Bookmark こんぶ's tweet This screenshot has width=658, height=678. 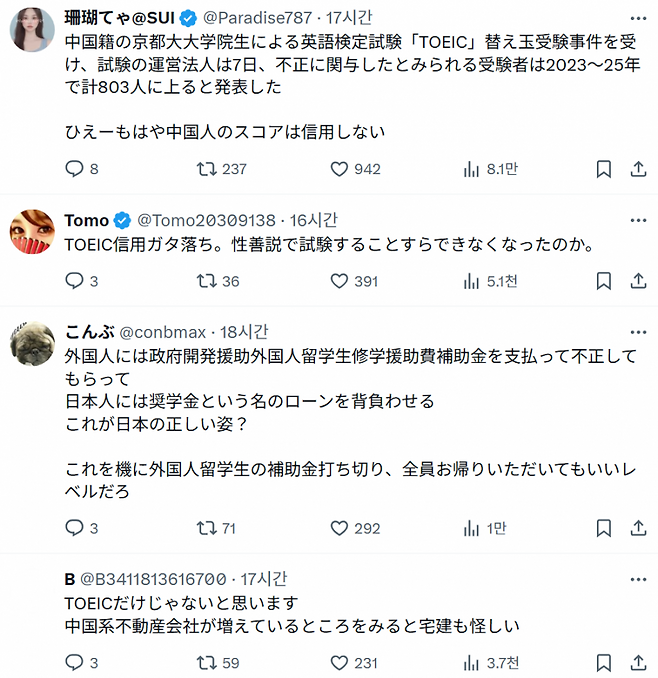603,528
